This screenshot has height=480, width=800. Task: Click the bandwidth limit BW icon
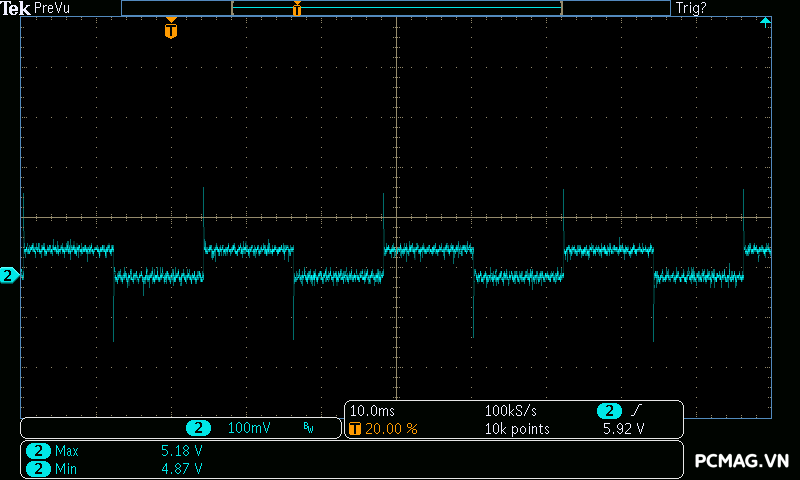tap(308, 429)
